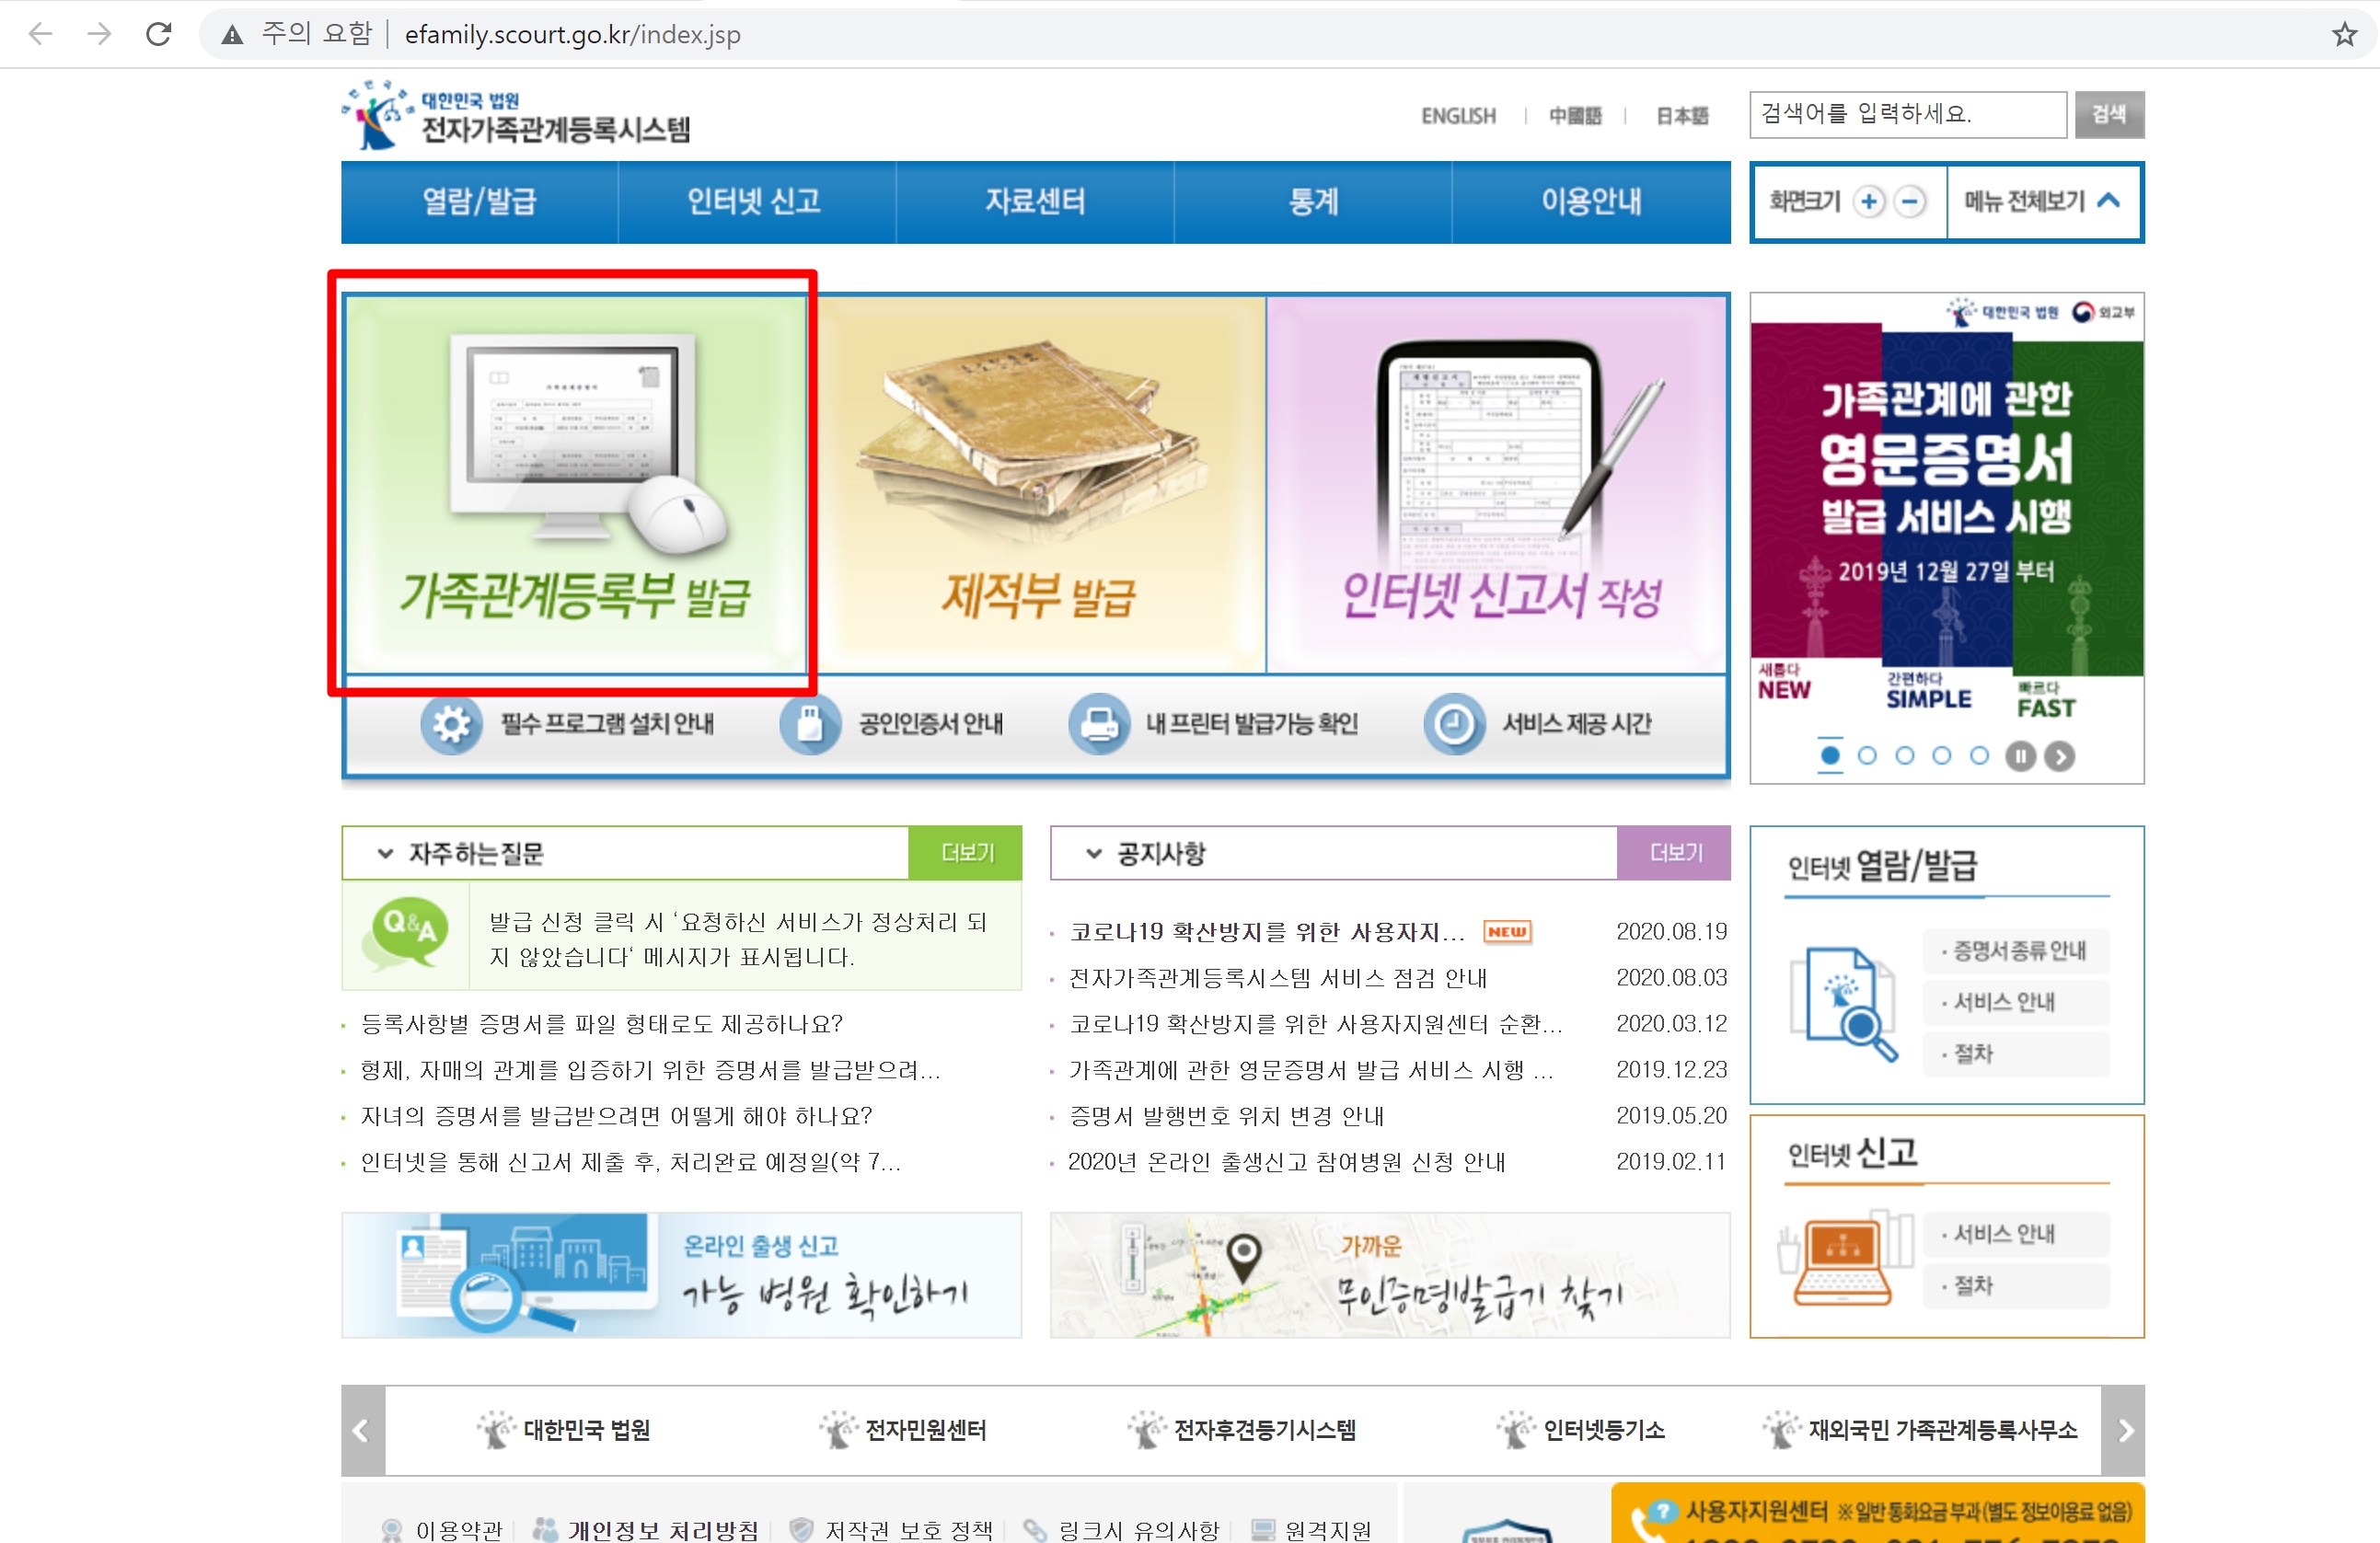This screenshot has height=1543, width=2380.
Task: Click the browser address bar URL
Action: coord(573,35)
